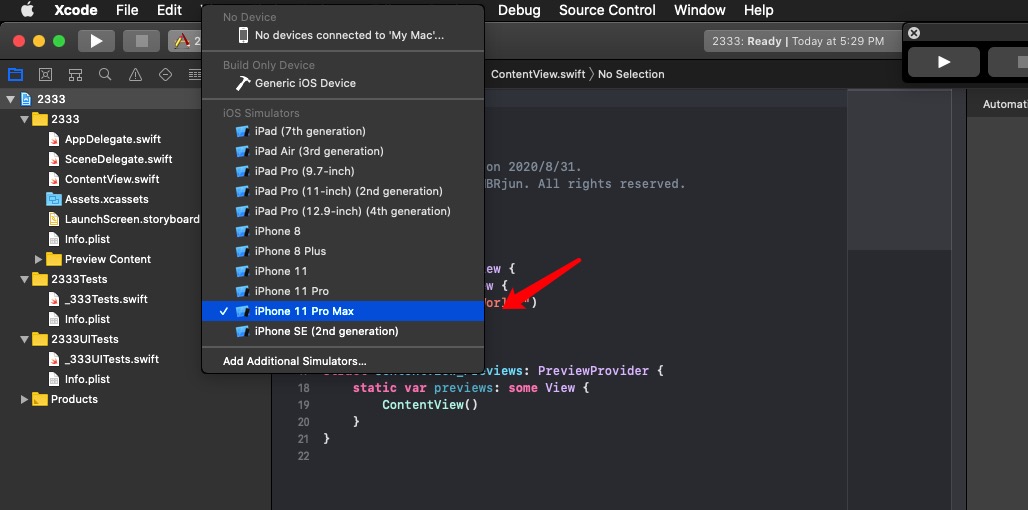Open the Window menu
This screenshot has height=510, width=1028.
point(700,10)
